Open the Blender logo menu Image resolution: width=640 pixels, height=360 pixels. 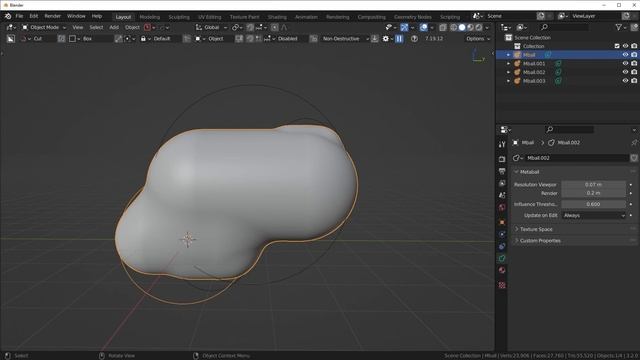(x=8, y=16)
